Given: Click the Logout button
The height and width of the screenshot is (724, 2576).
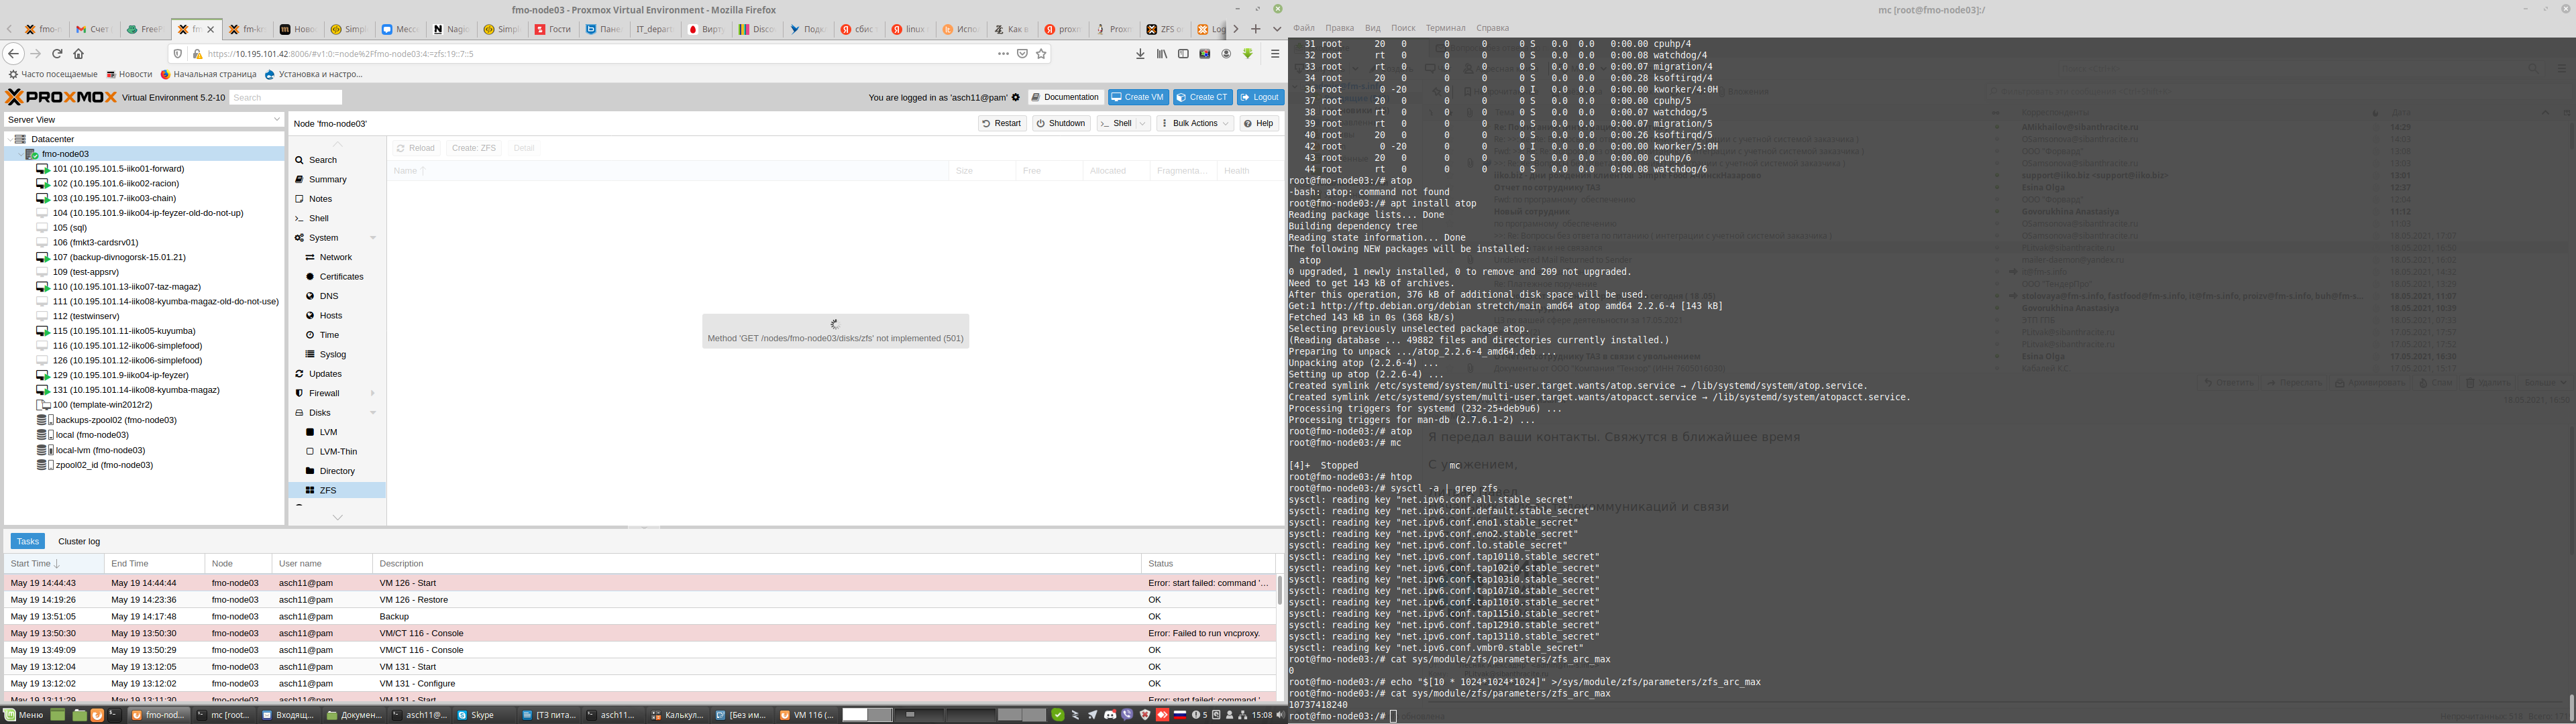Looking at the screenshot, I should tap(1260, 97).
